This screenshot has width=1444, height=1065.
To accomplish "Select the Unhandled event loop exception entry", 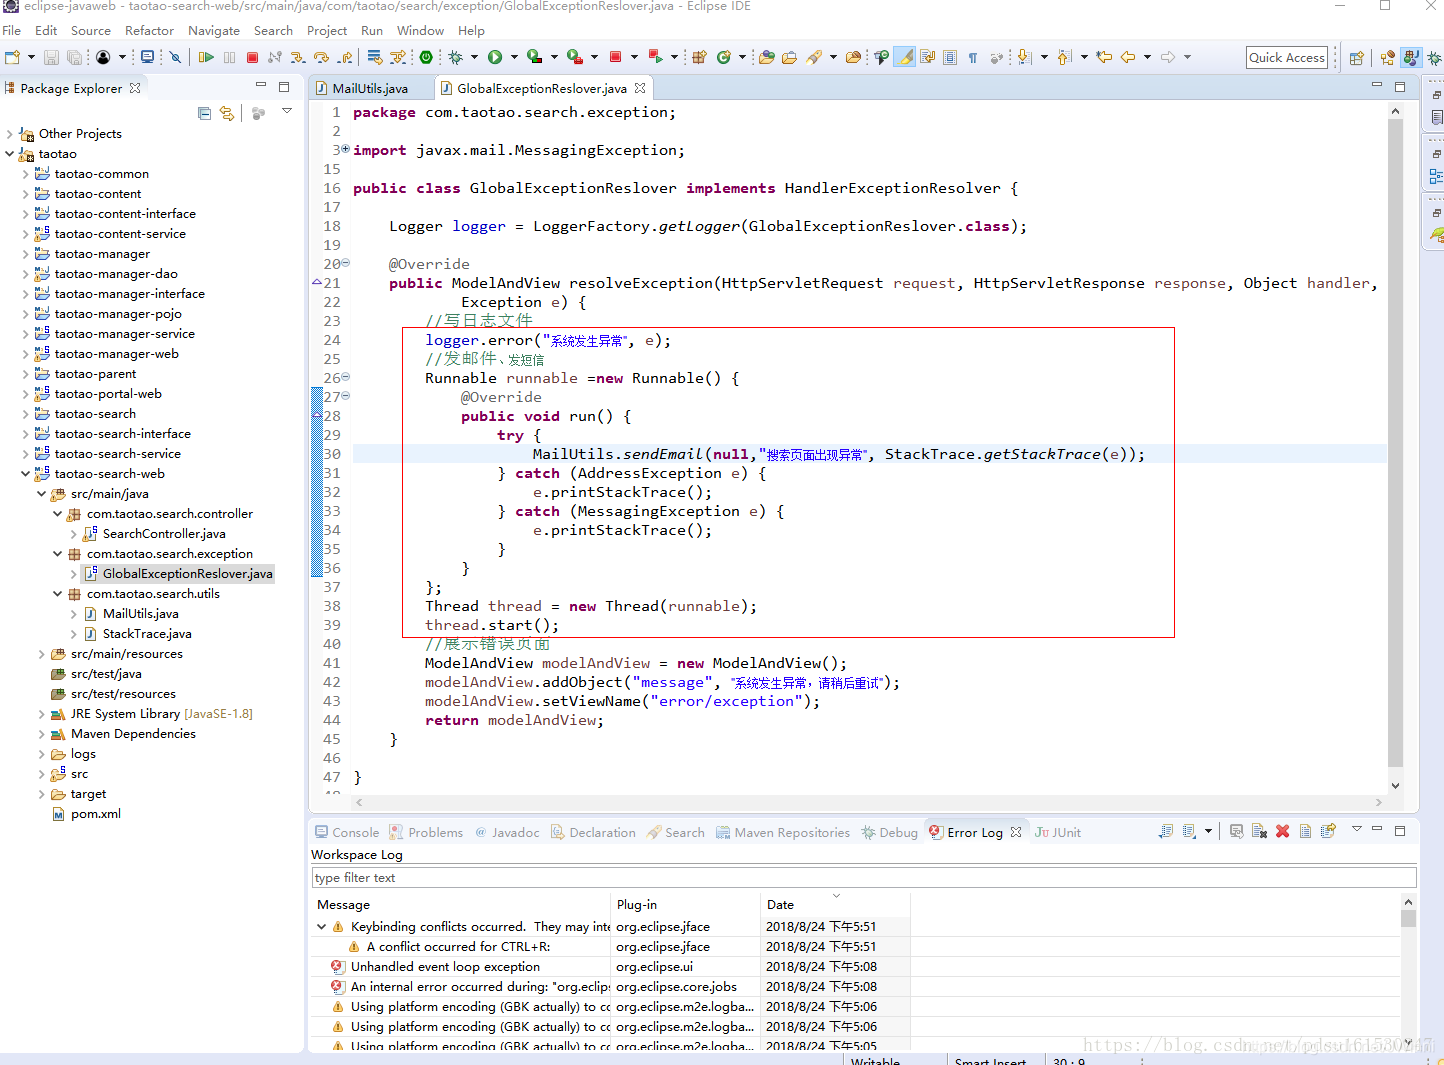I will [445, 967].
